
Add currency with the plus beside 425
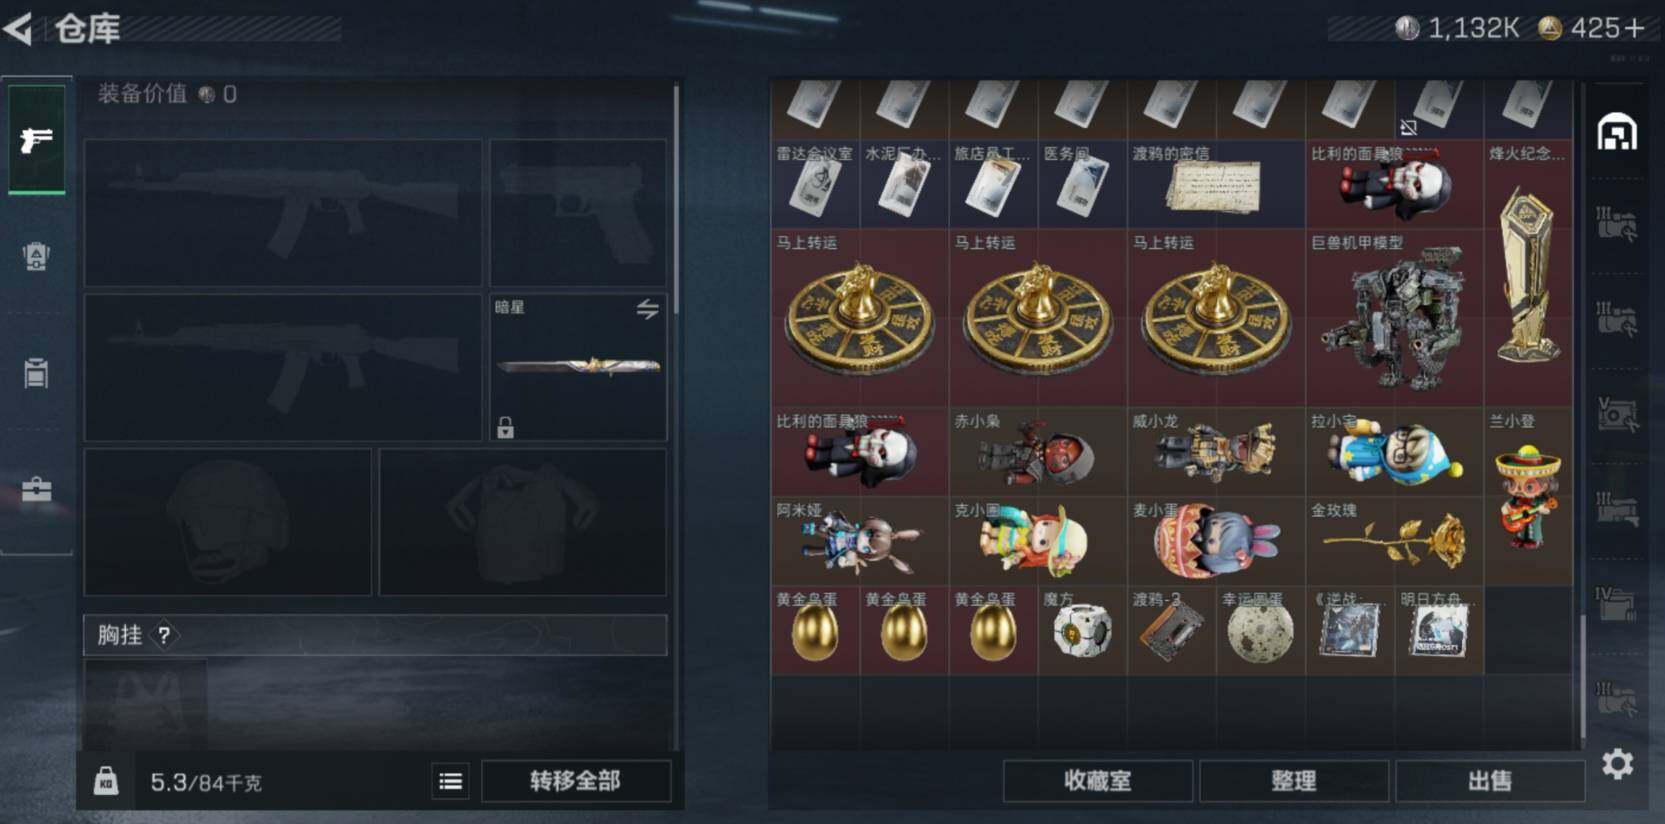click(x=1634, y=29)
